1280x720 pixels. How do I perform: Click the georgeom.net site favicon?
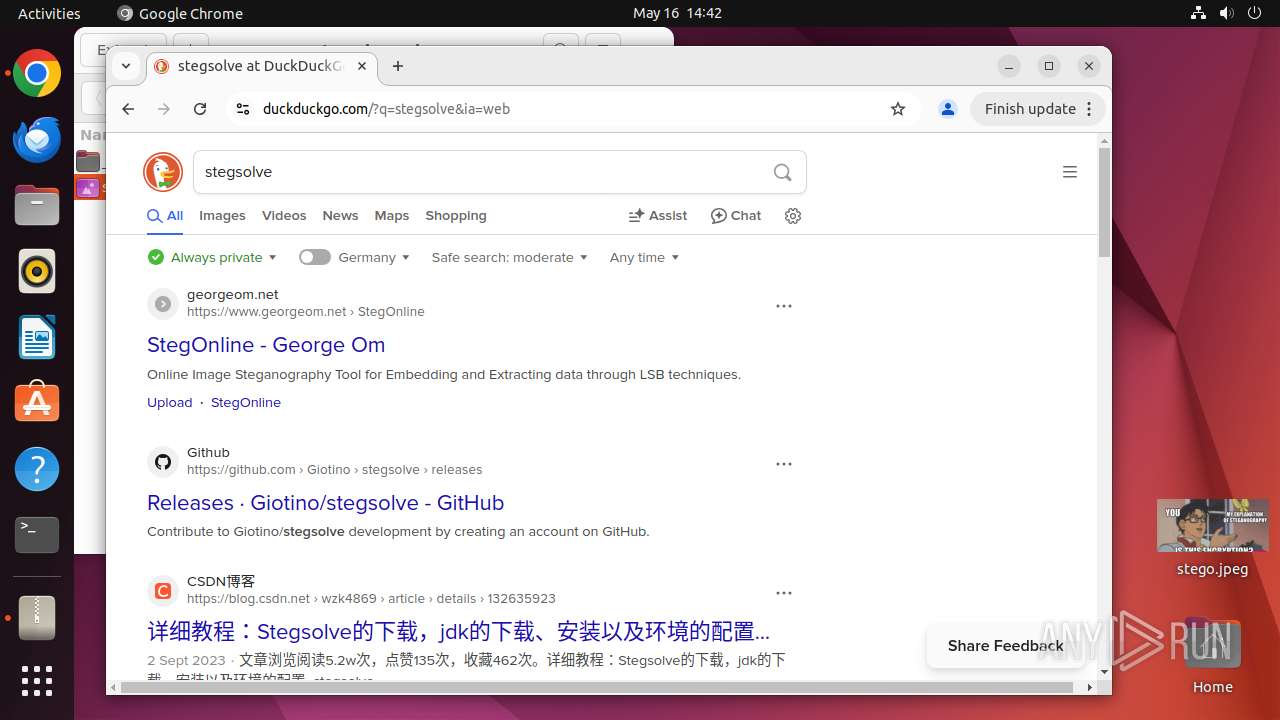point(163,303)
